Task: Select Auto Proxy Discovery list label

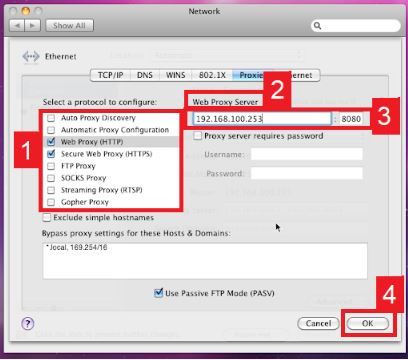Action: tap(98, 118)
